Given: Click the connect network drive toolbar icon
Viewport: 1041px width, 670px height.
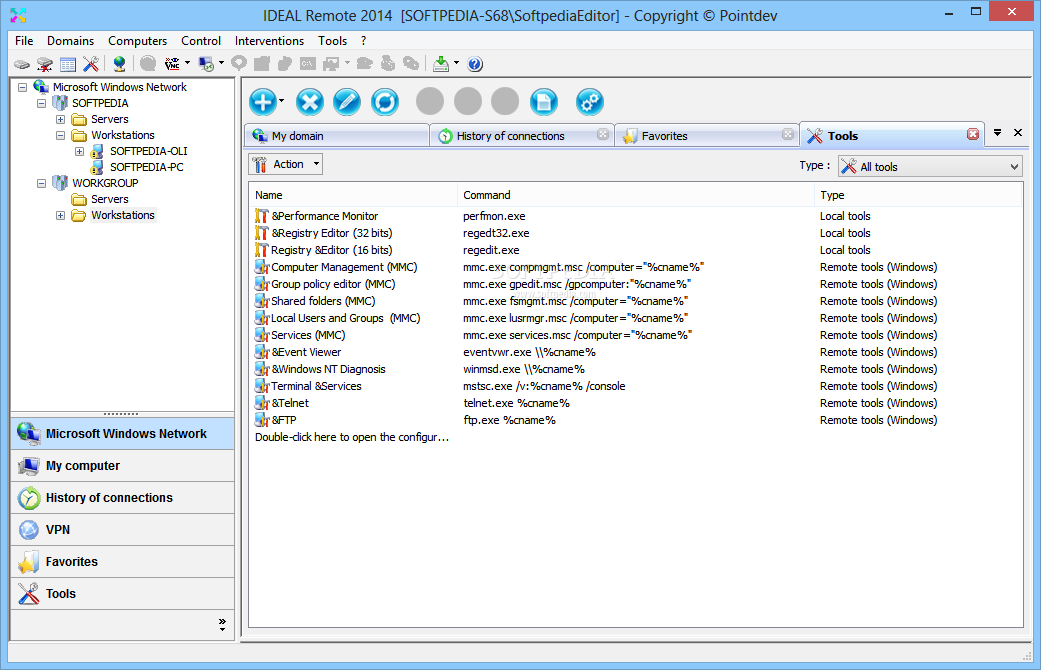Looking at the screenshot, I should coord(22,64).
